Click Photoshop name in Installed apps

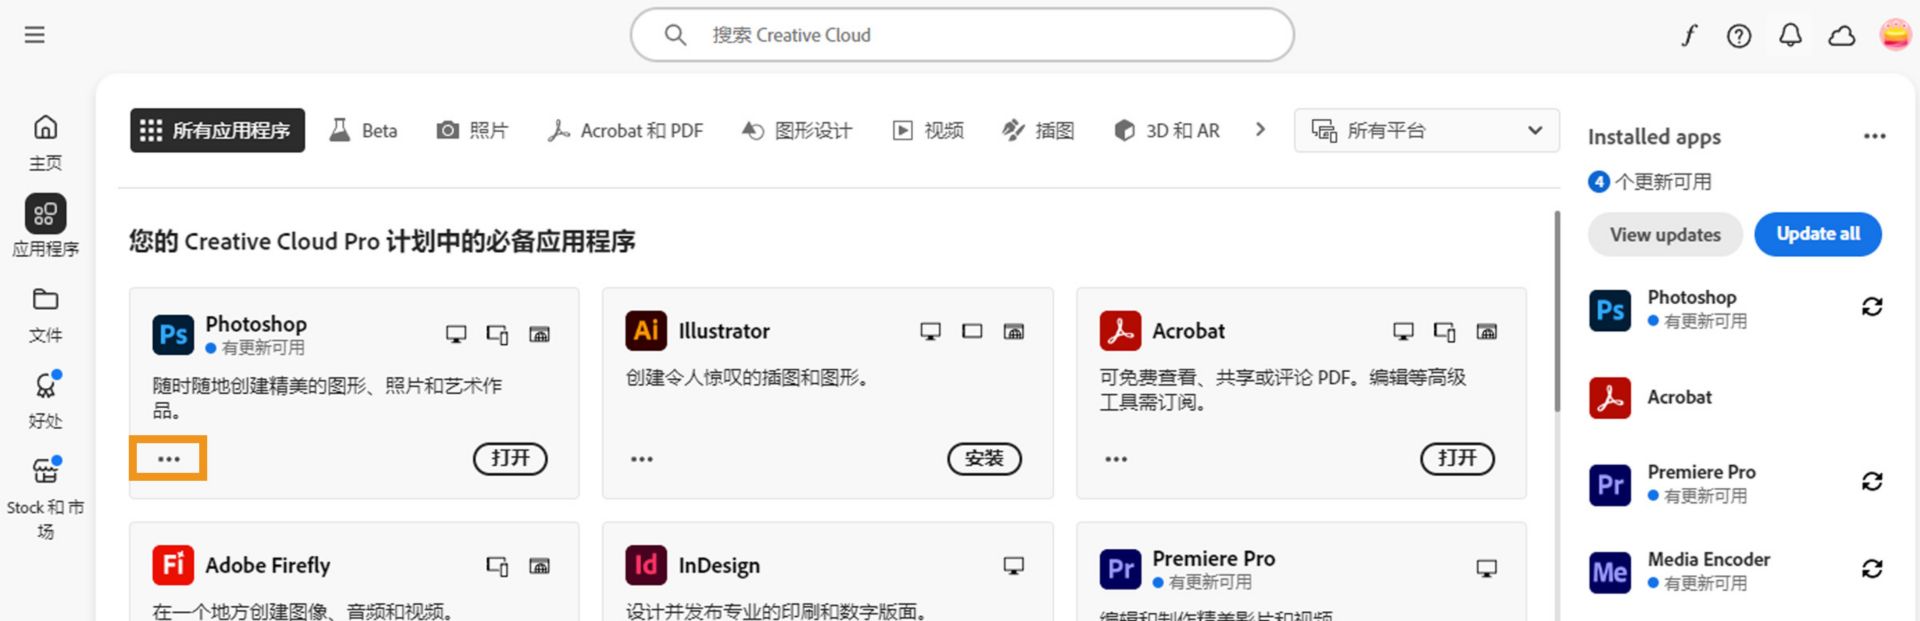(x=1692, y=297)
